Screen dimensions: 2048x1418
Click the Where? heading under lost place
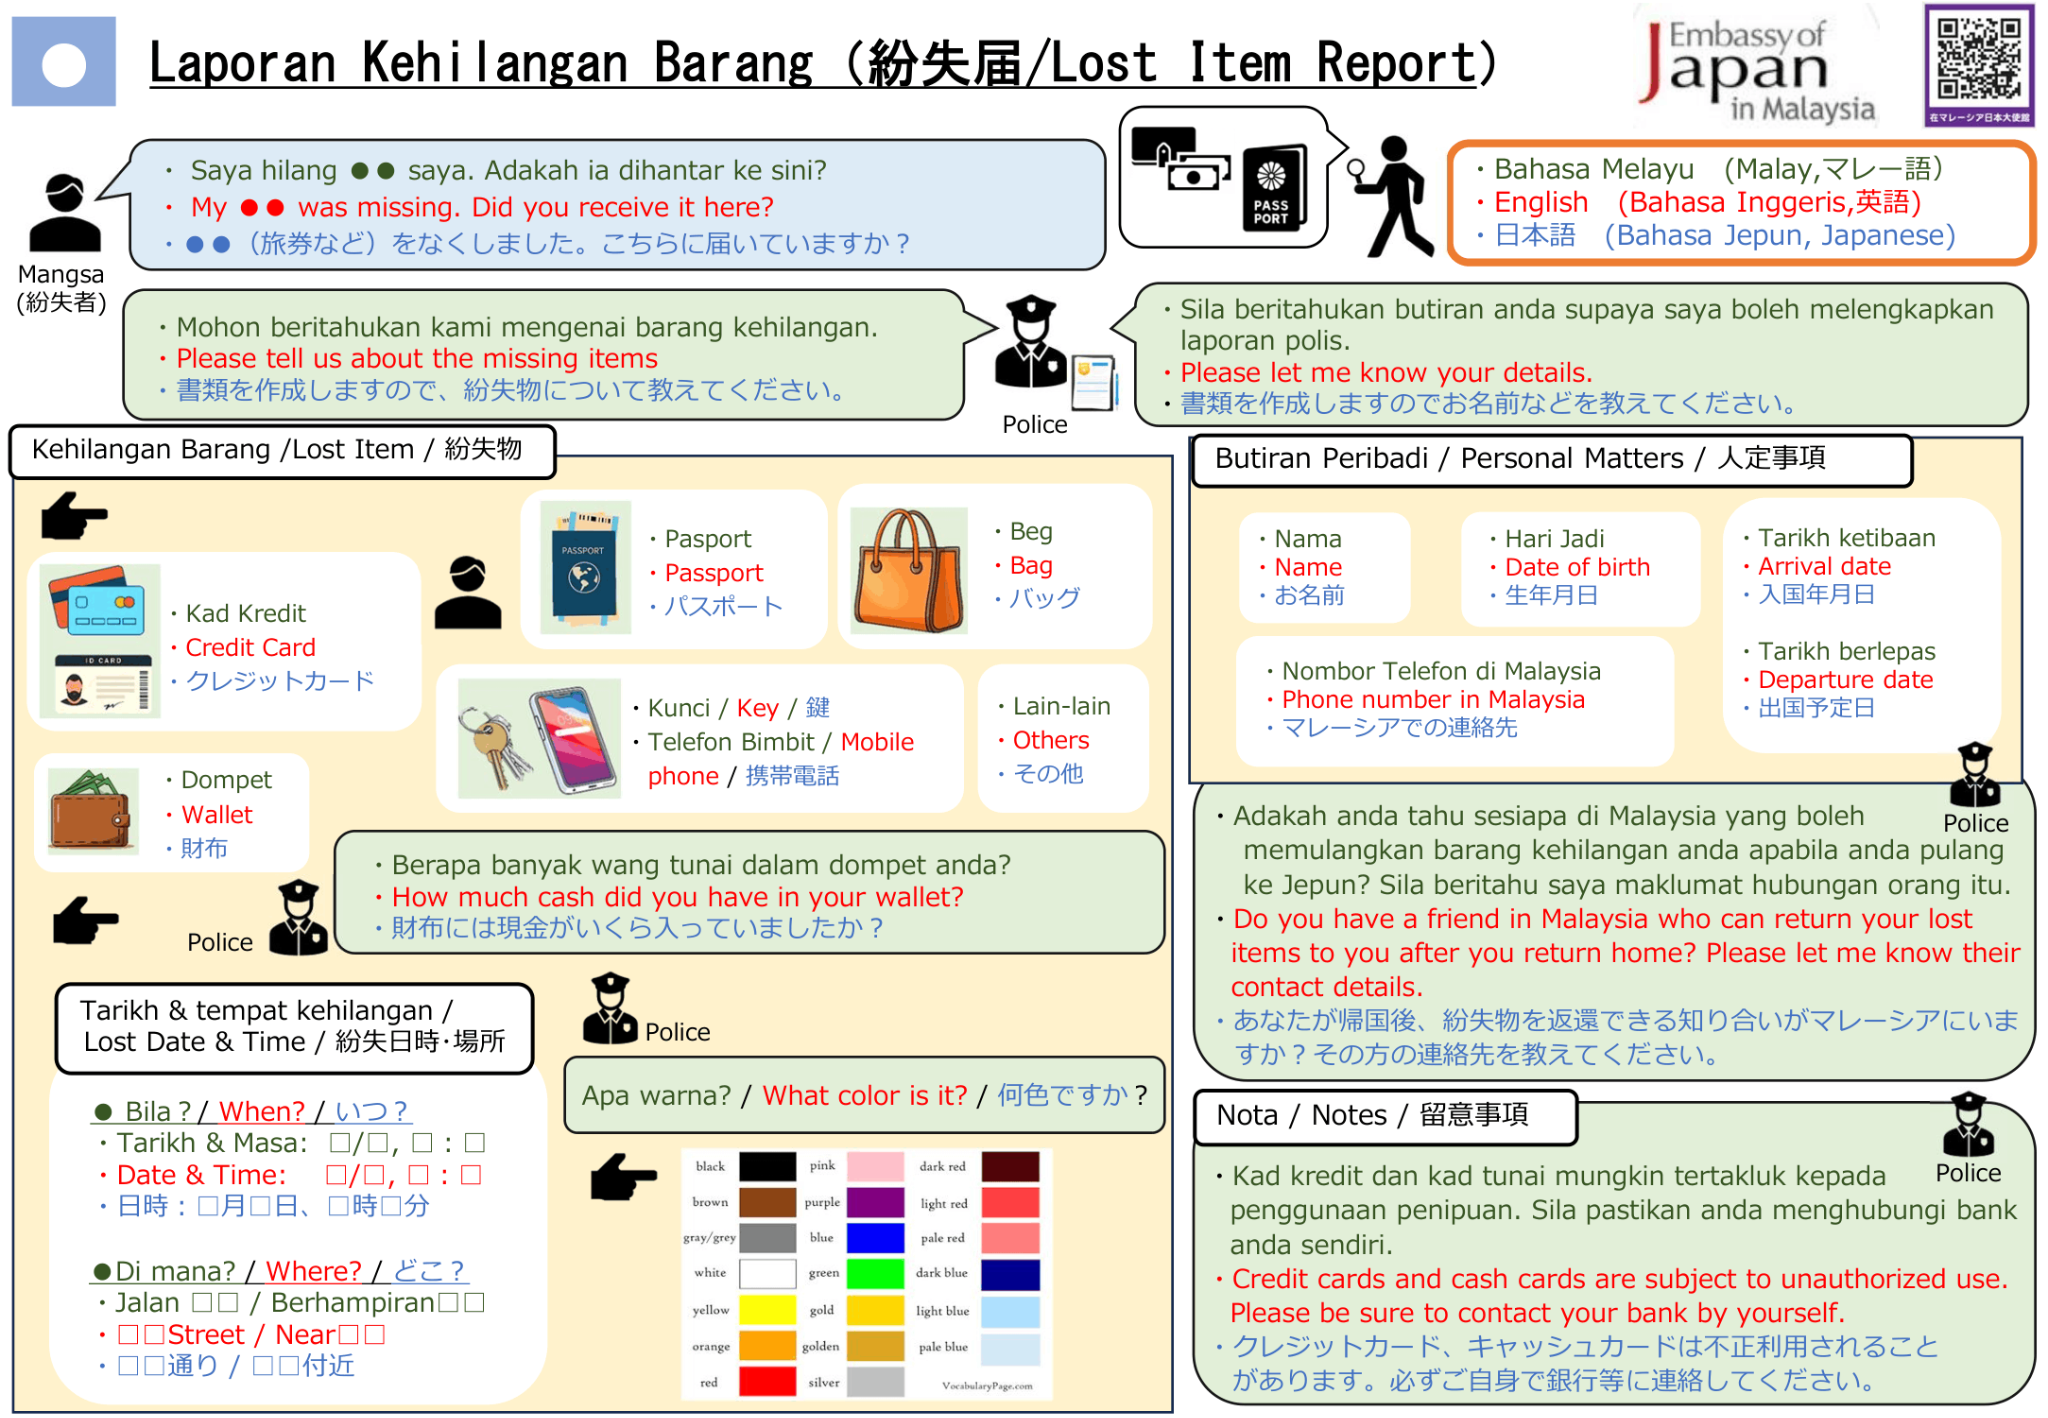pos(313,1271)
